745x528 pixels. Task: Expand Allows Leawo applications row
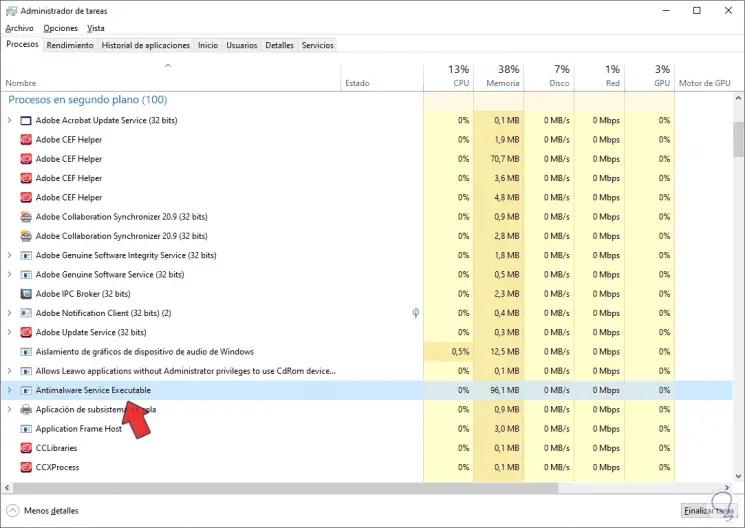click(x=9, y=371)
